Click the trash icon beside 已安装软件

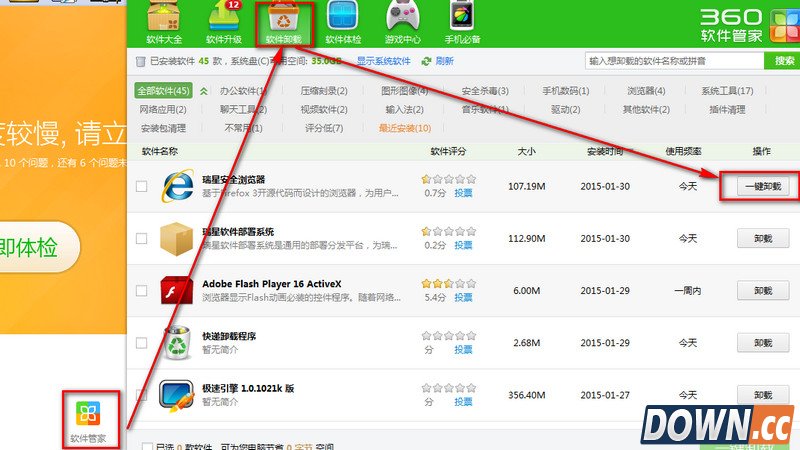click(140, 62)
